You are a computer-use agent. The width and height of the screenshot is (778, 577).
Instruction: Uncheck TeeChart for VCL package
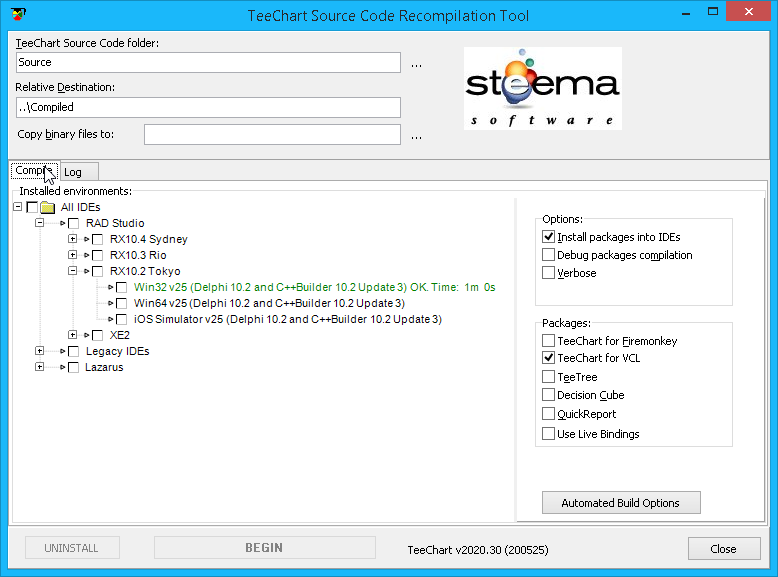(548, 357)
